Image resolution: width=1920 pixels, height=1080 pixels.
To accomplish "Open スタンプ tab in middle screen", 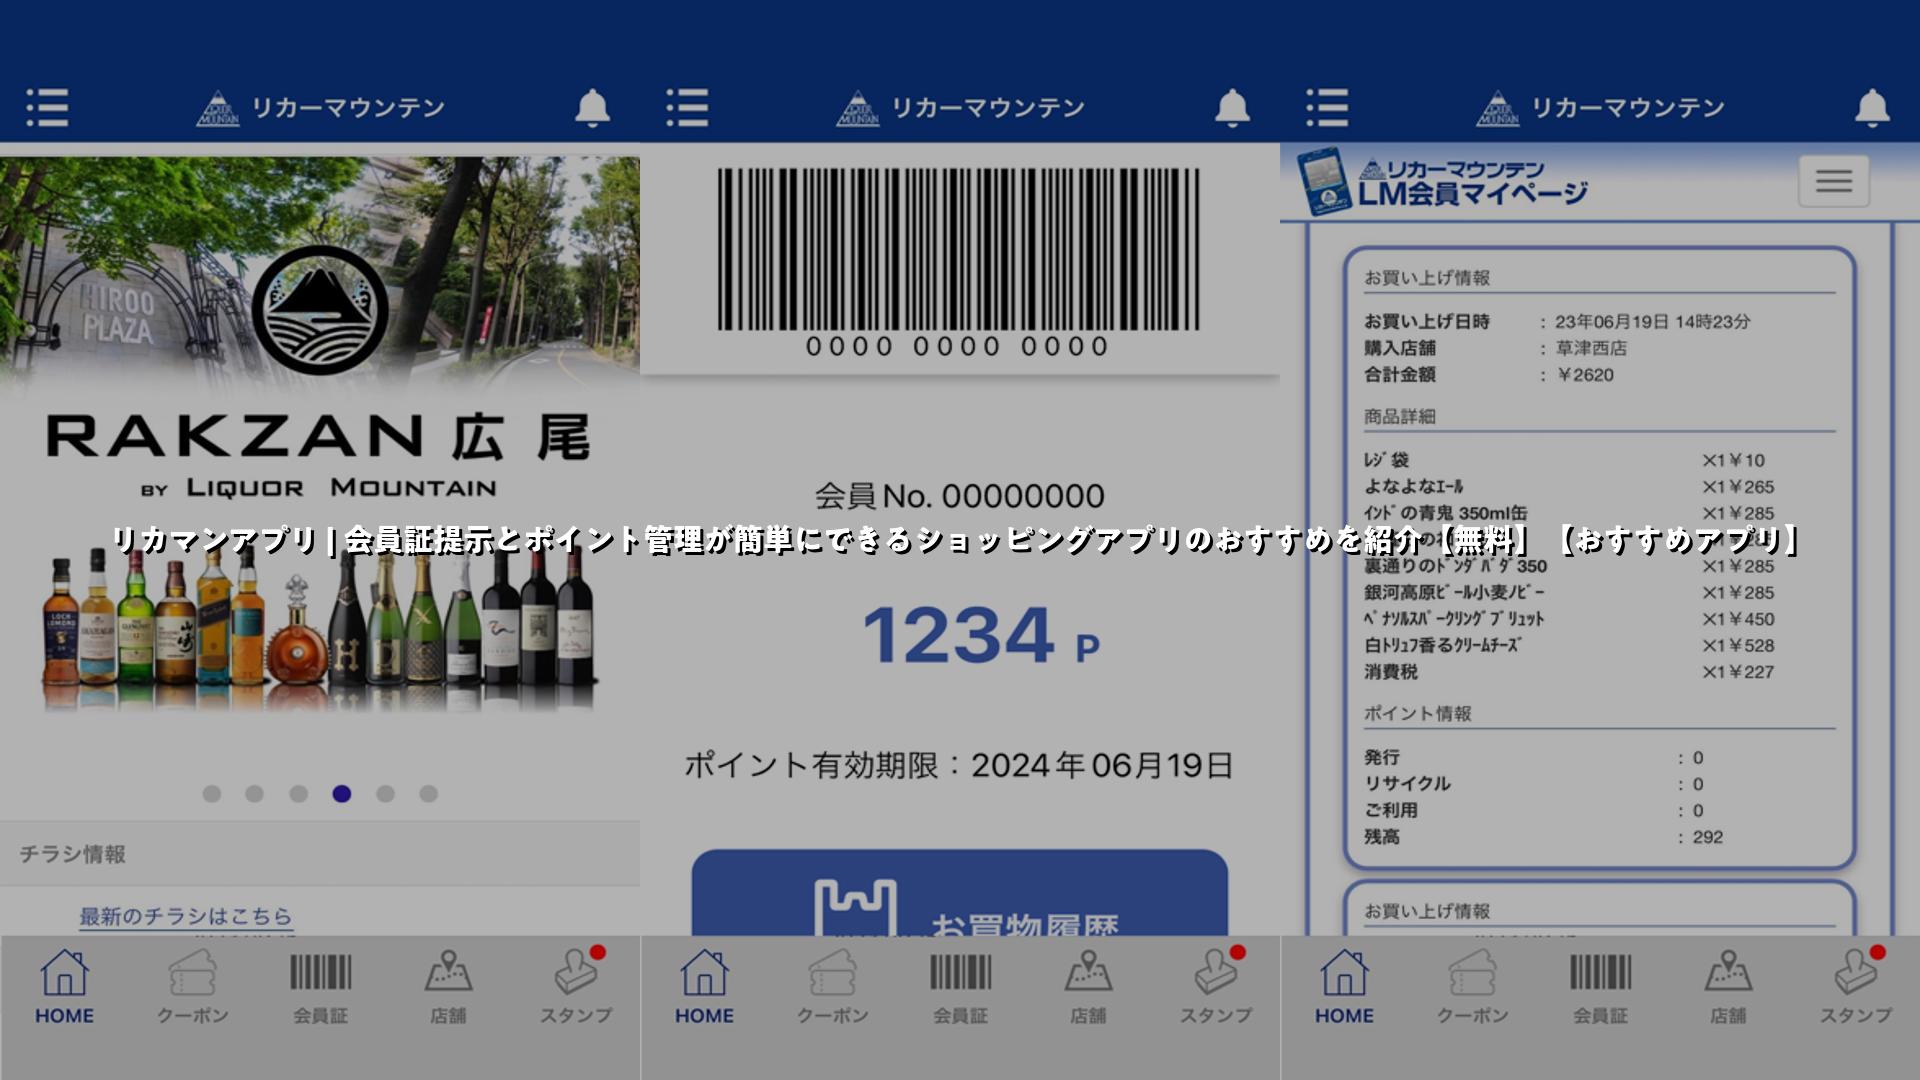I will 1216,987.
